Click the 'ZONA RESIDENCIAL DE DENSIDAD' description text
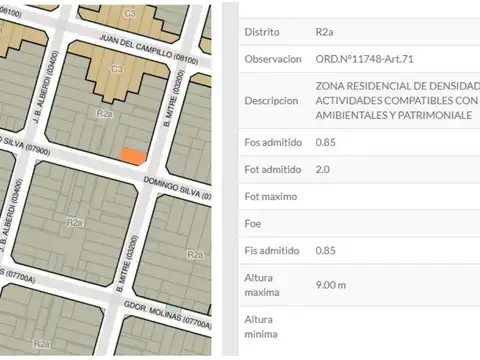Viewport: 480px width, 360px height. 398,86
